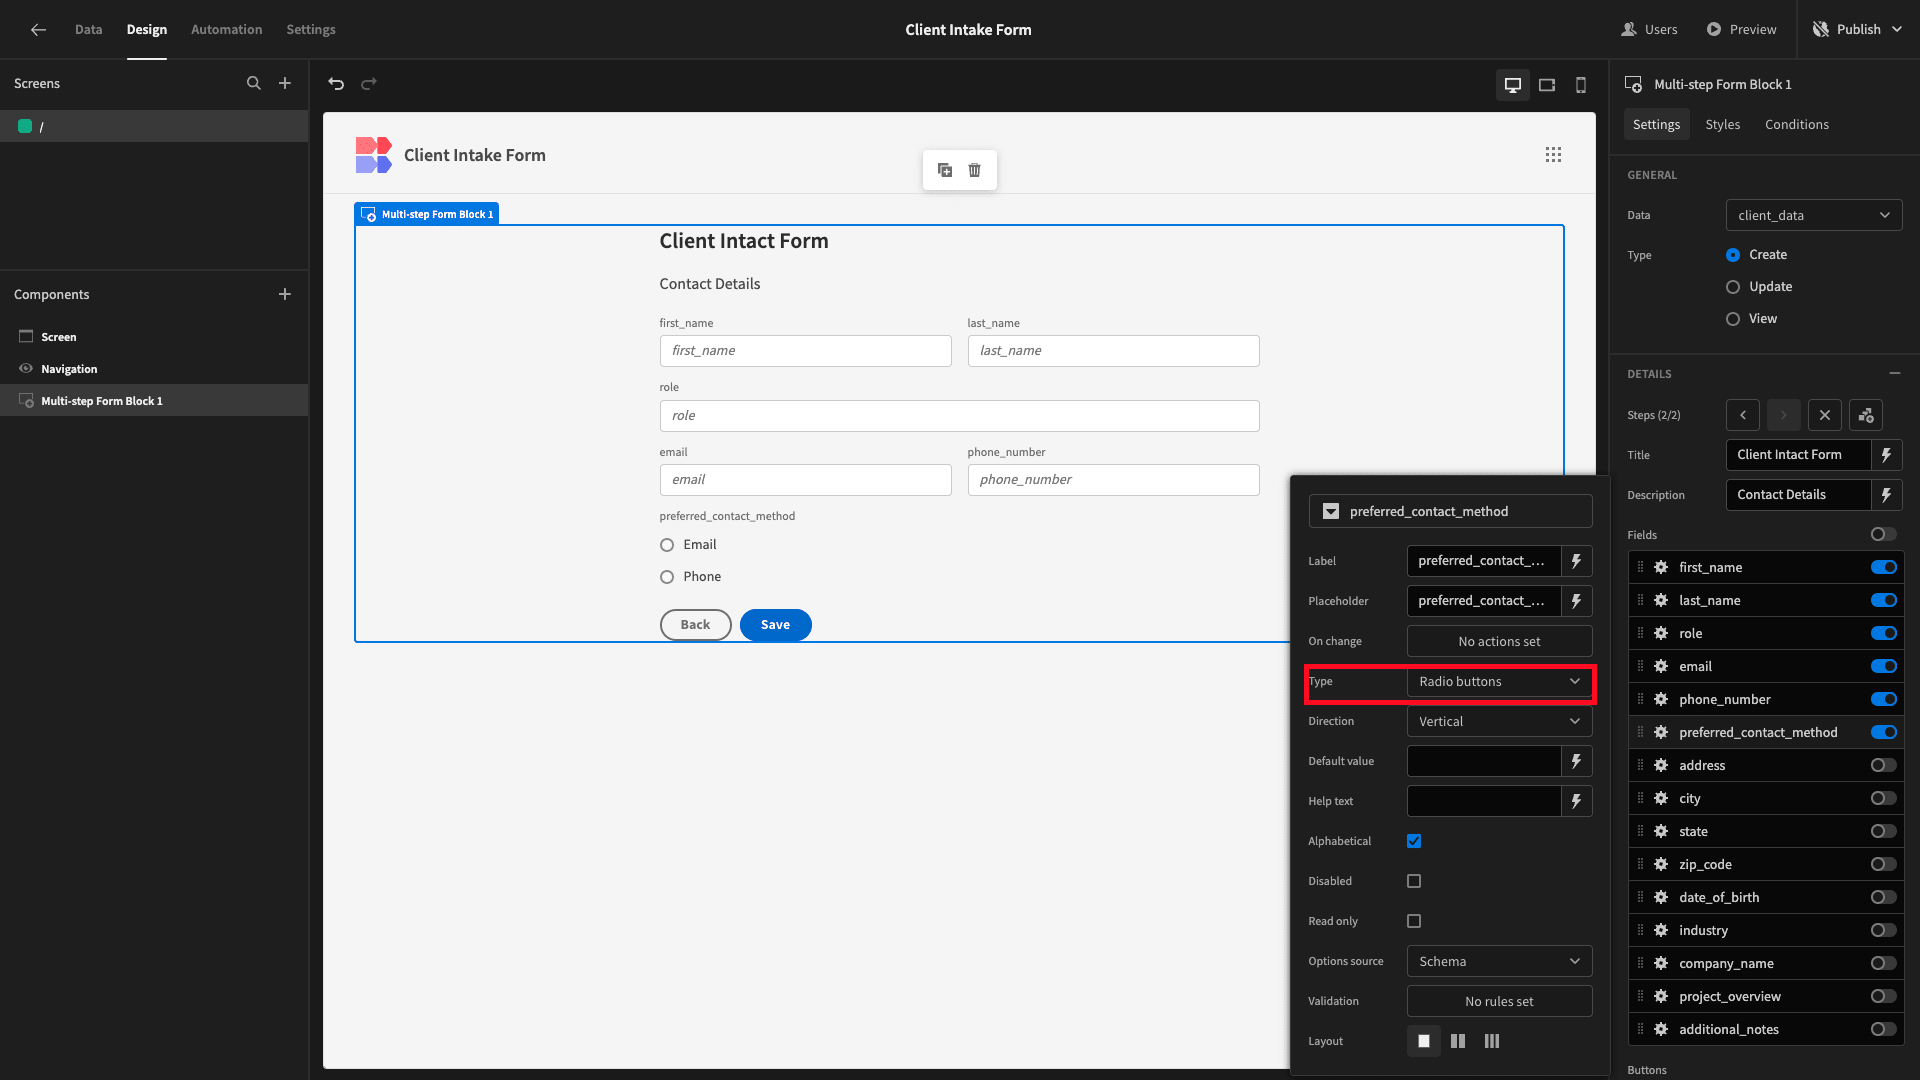Remove the current step with X icon
The width and height of the screenshot is (1920, 1080).
[x=1825, y=415]
